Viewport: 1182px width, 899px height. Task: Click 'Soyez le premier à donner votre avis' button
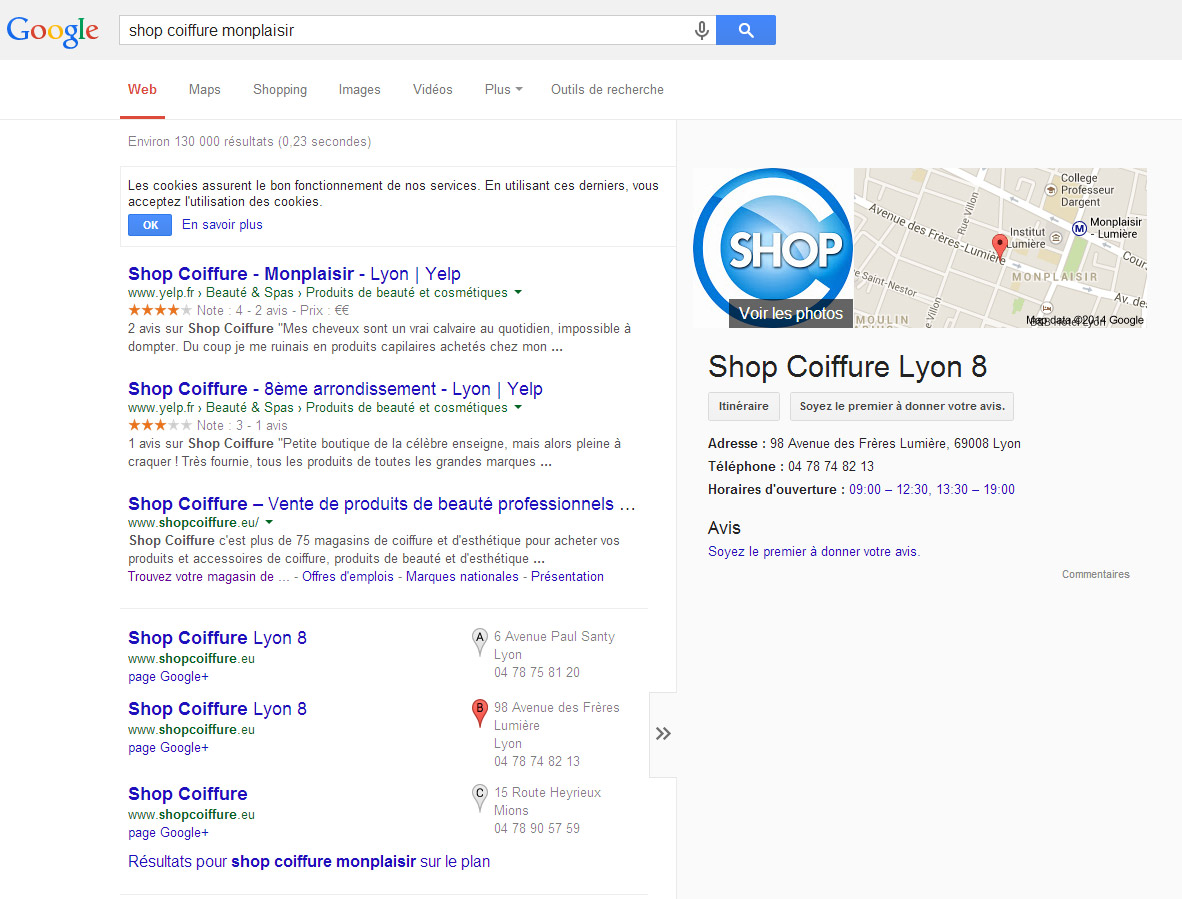click(x=902, y=406)
